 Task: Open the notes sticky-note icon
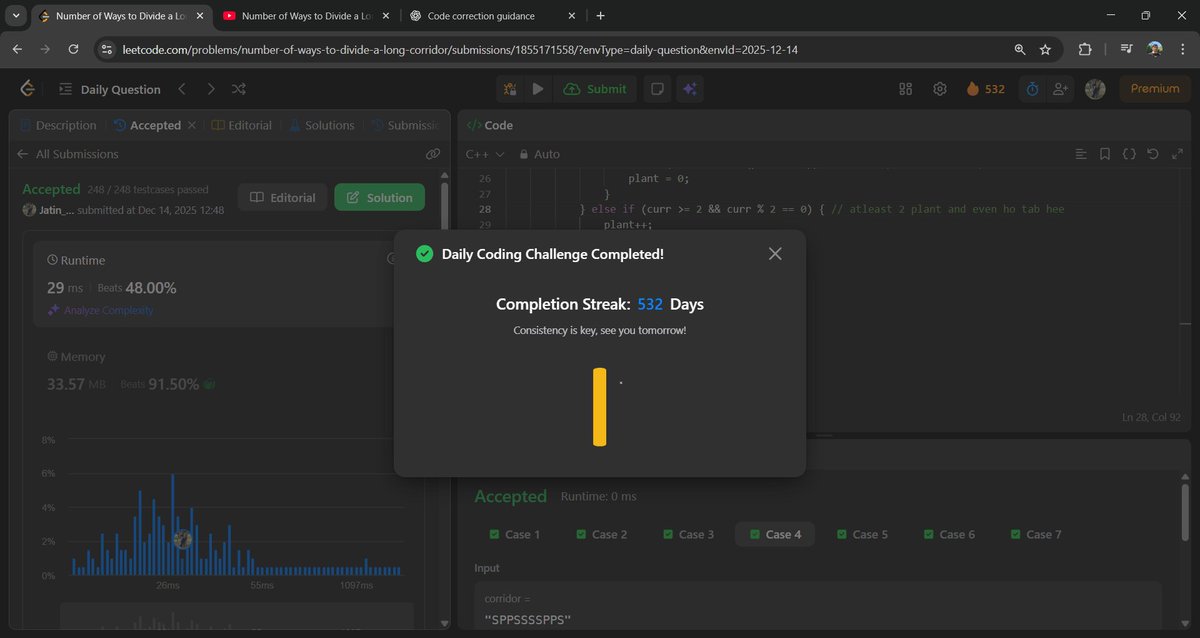(x=657, y=89)
